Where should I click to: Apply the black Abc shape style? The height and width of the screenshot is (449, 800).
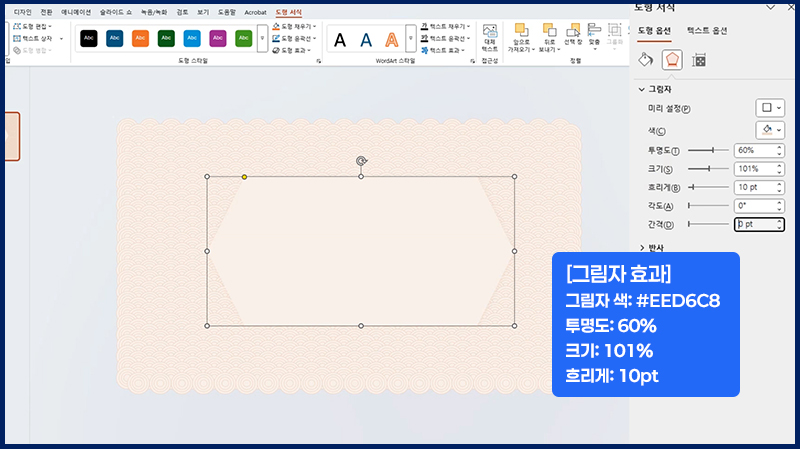point(89,38)
